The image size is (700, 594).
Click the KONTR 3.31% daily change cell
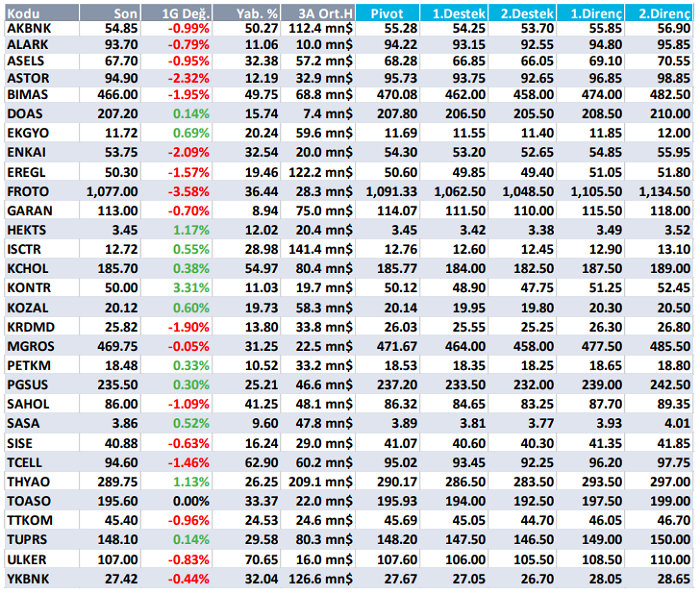click(191, 287)
